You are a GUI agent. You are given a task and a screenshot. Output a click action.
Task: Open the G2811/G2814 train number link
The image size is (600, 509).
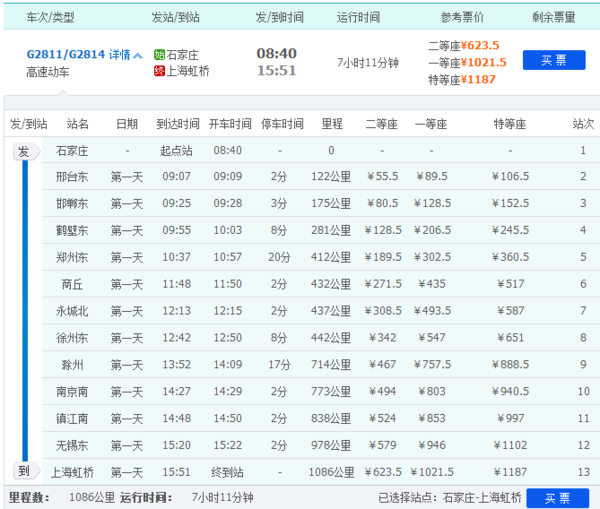tap(65, 54)
